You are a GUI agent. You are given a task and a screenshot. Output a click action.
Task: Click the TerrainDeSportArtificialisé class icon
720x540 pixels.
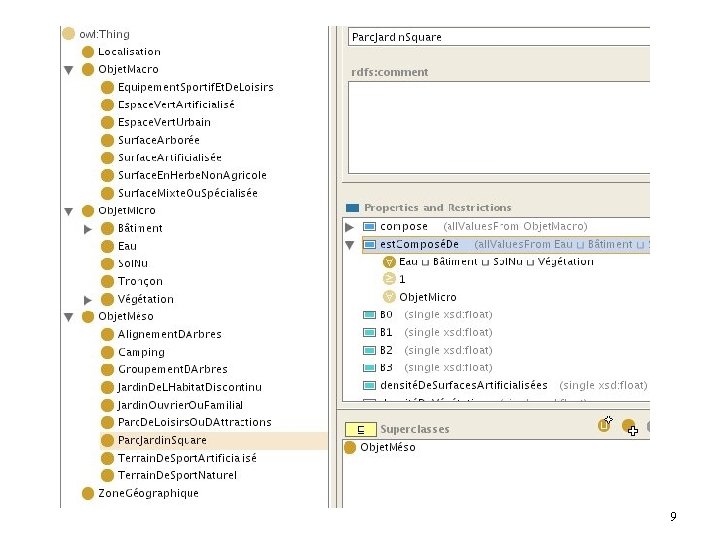pyautogui.click(x=107, y=458)
